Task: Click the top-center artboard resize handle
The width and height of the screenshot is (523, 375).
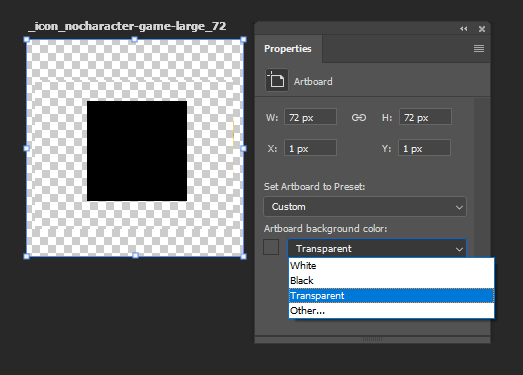Action: (x=134, y=39)
